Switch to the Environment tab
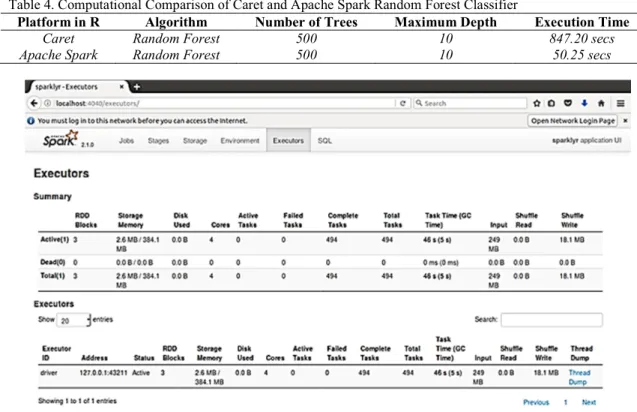637x412 pixels. (x=240, y=141)
